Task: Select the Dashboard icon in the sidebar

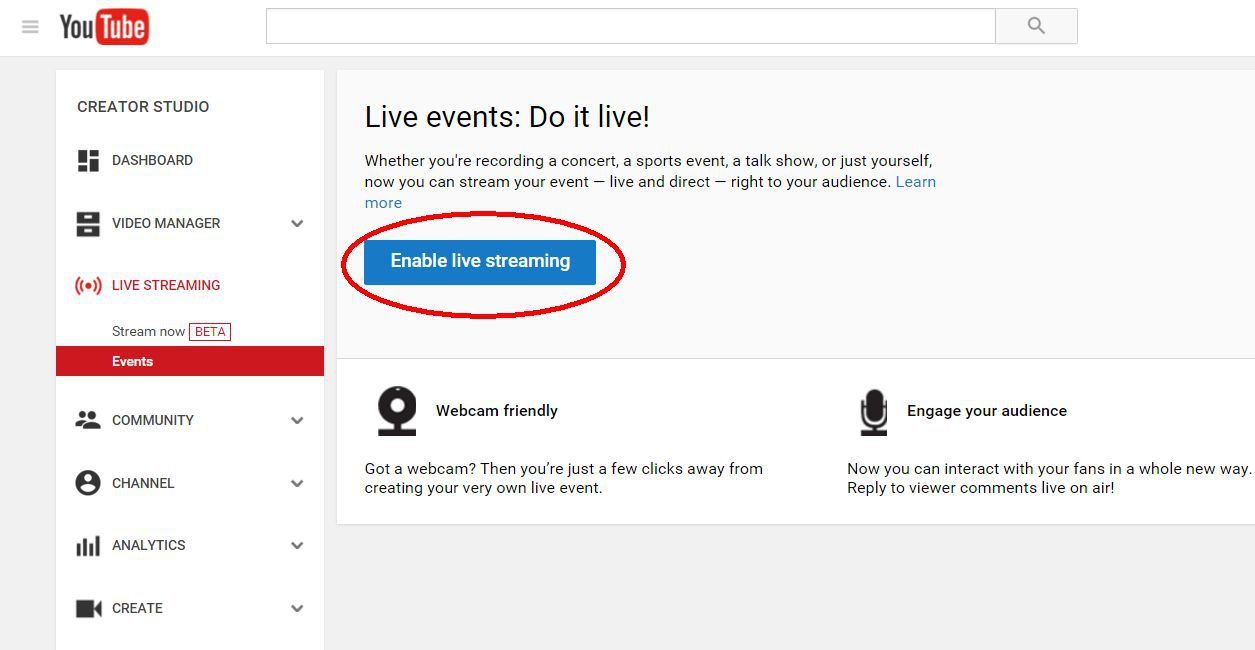Action: tap(87, 160)
